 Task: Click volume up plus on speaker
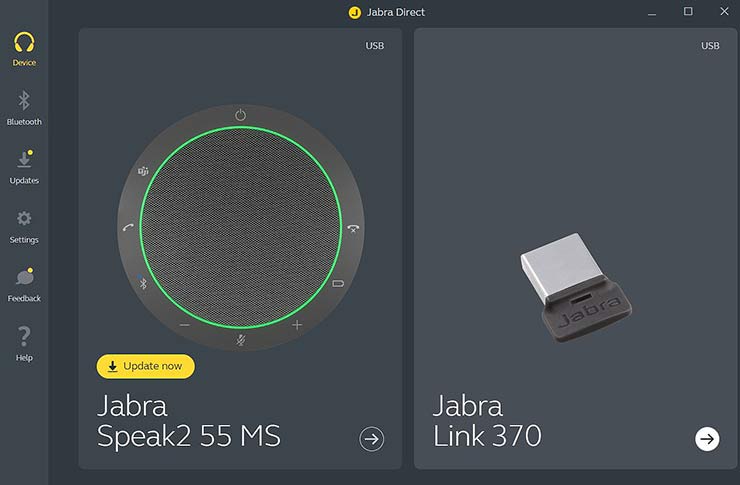(297, 325)
